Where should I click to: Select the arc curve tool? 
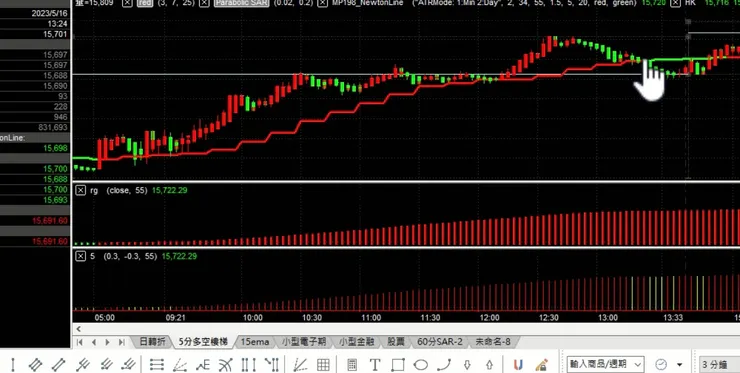point(444,365)
